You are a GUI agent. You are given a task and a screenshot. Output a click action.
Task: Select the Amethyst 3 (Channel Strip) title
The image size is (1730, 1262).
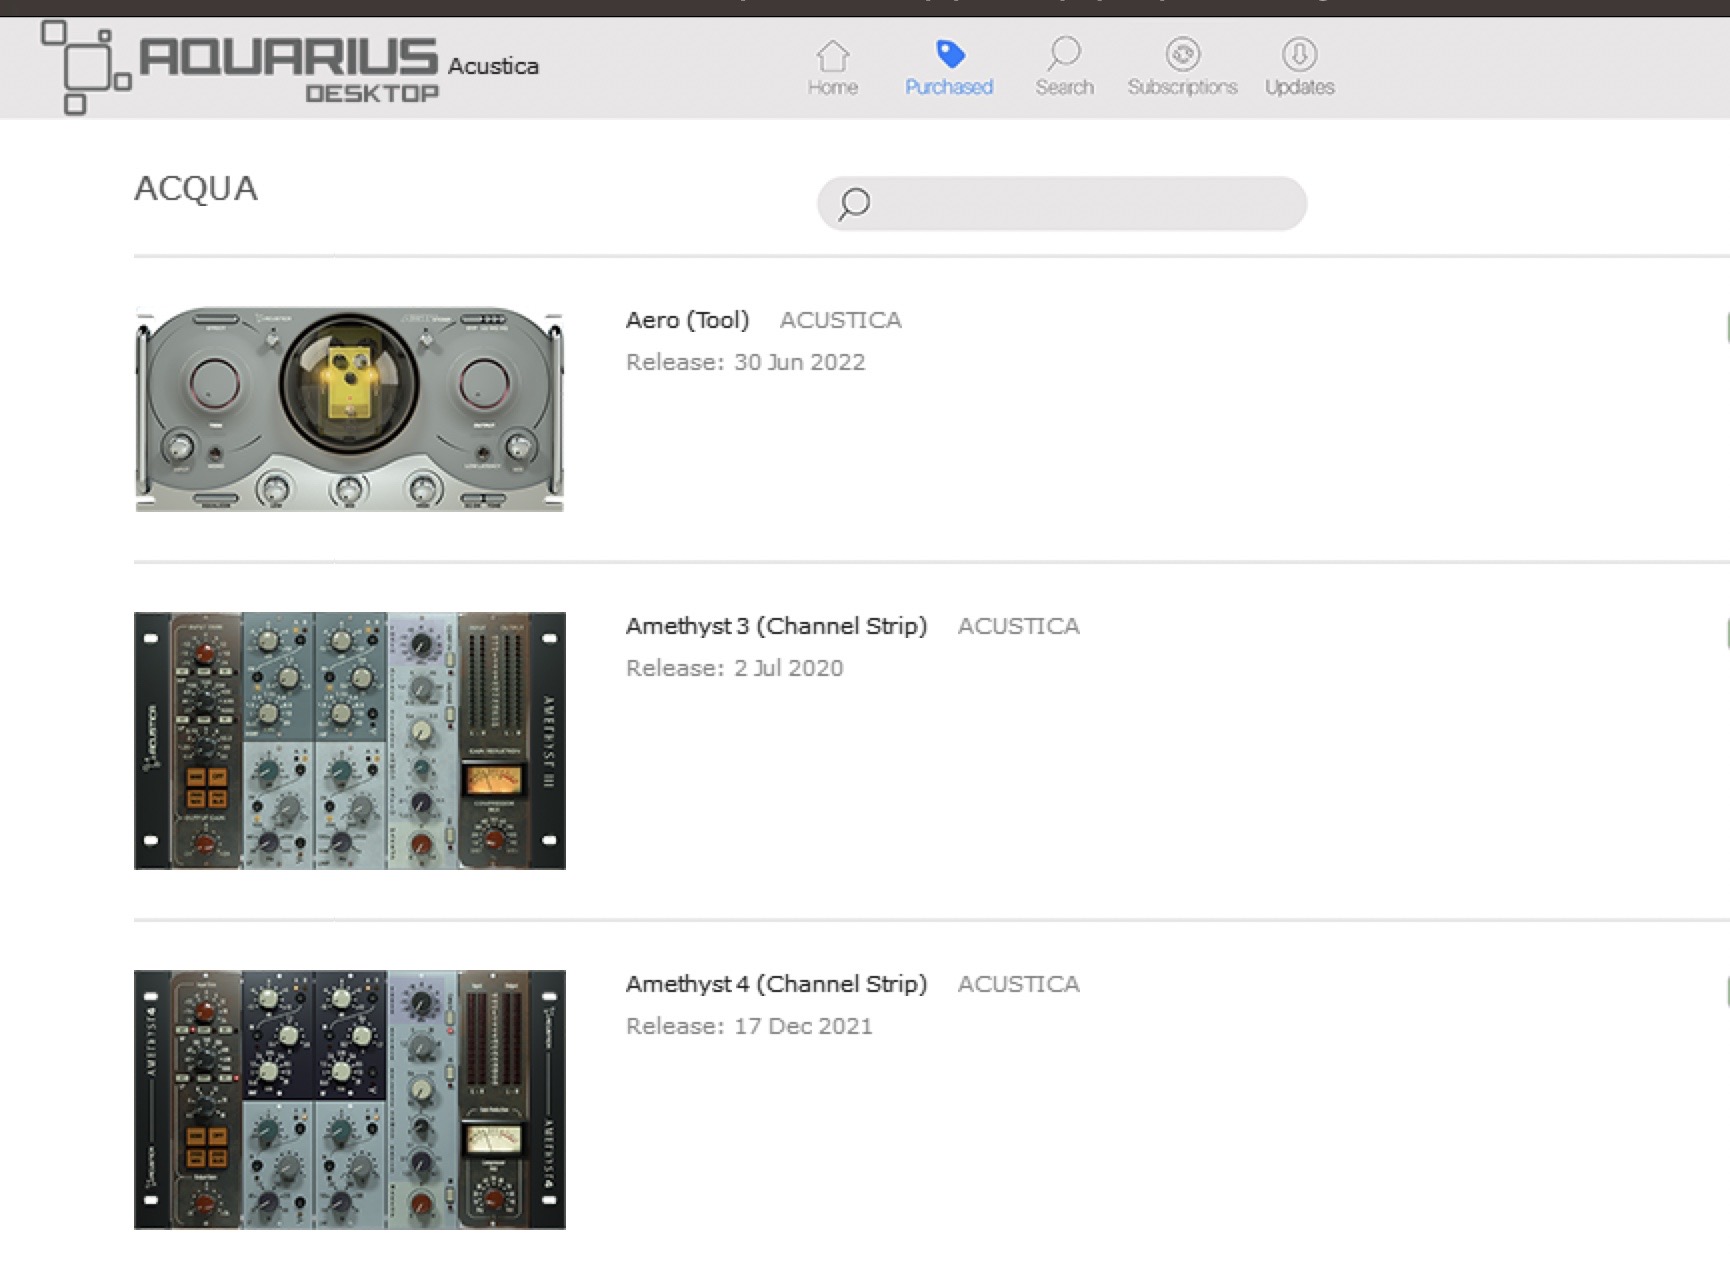tap(776, 626)
